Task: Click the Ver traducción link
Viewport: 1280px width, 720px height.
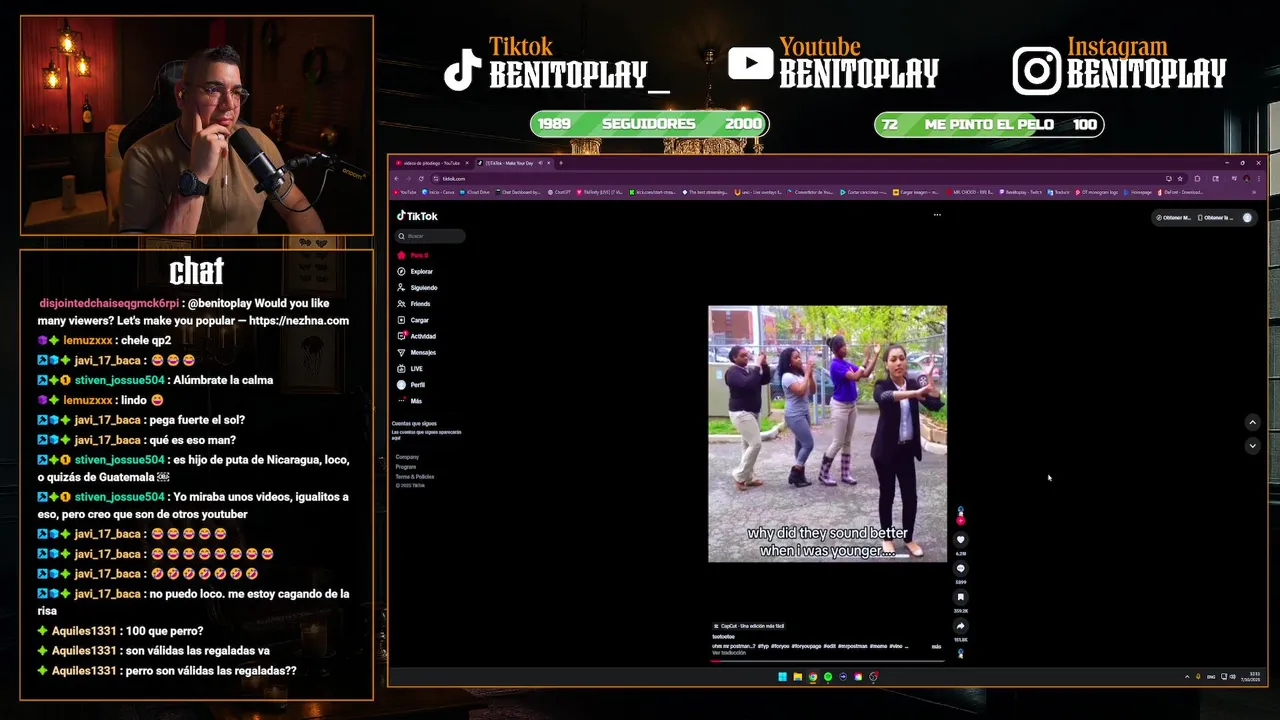Action: coord(729,653)
